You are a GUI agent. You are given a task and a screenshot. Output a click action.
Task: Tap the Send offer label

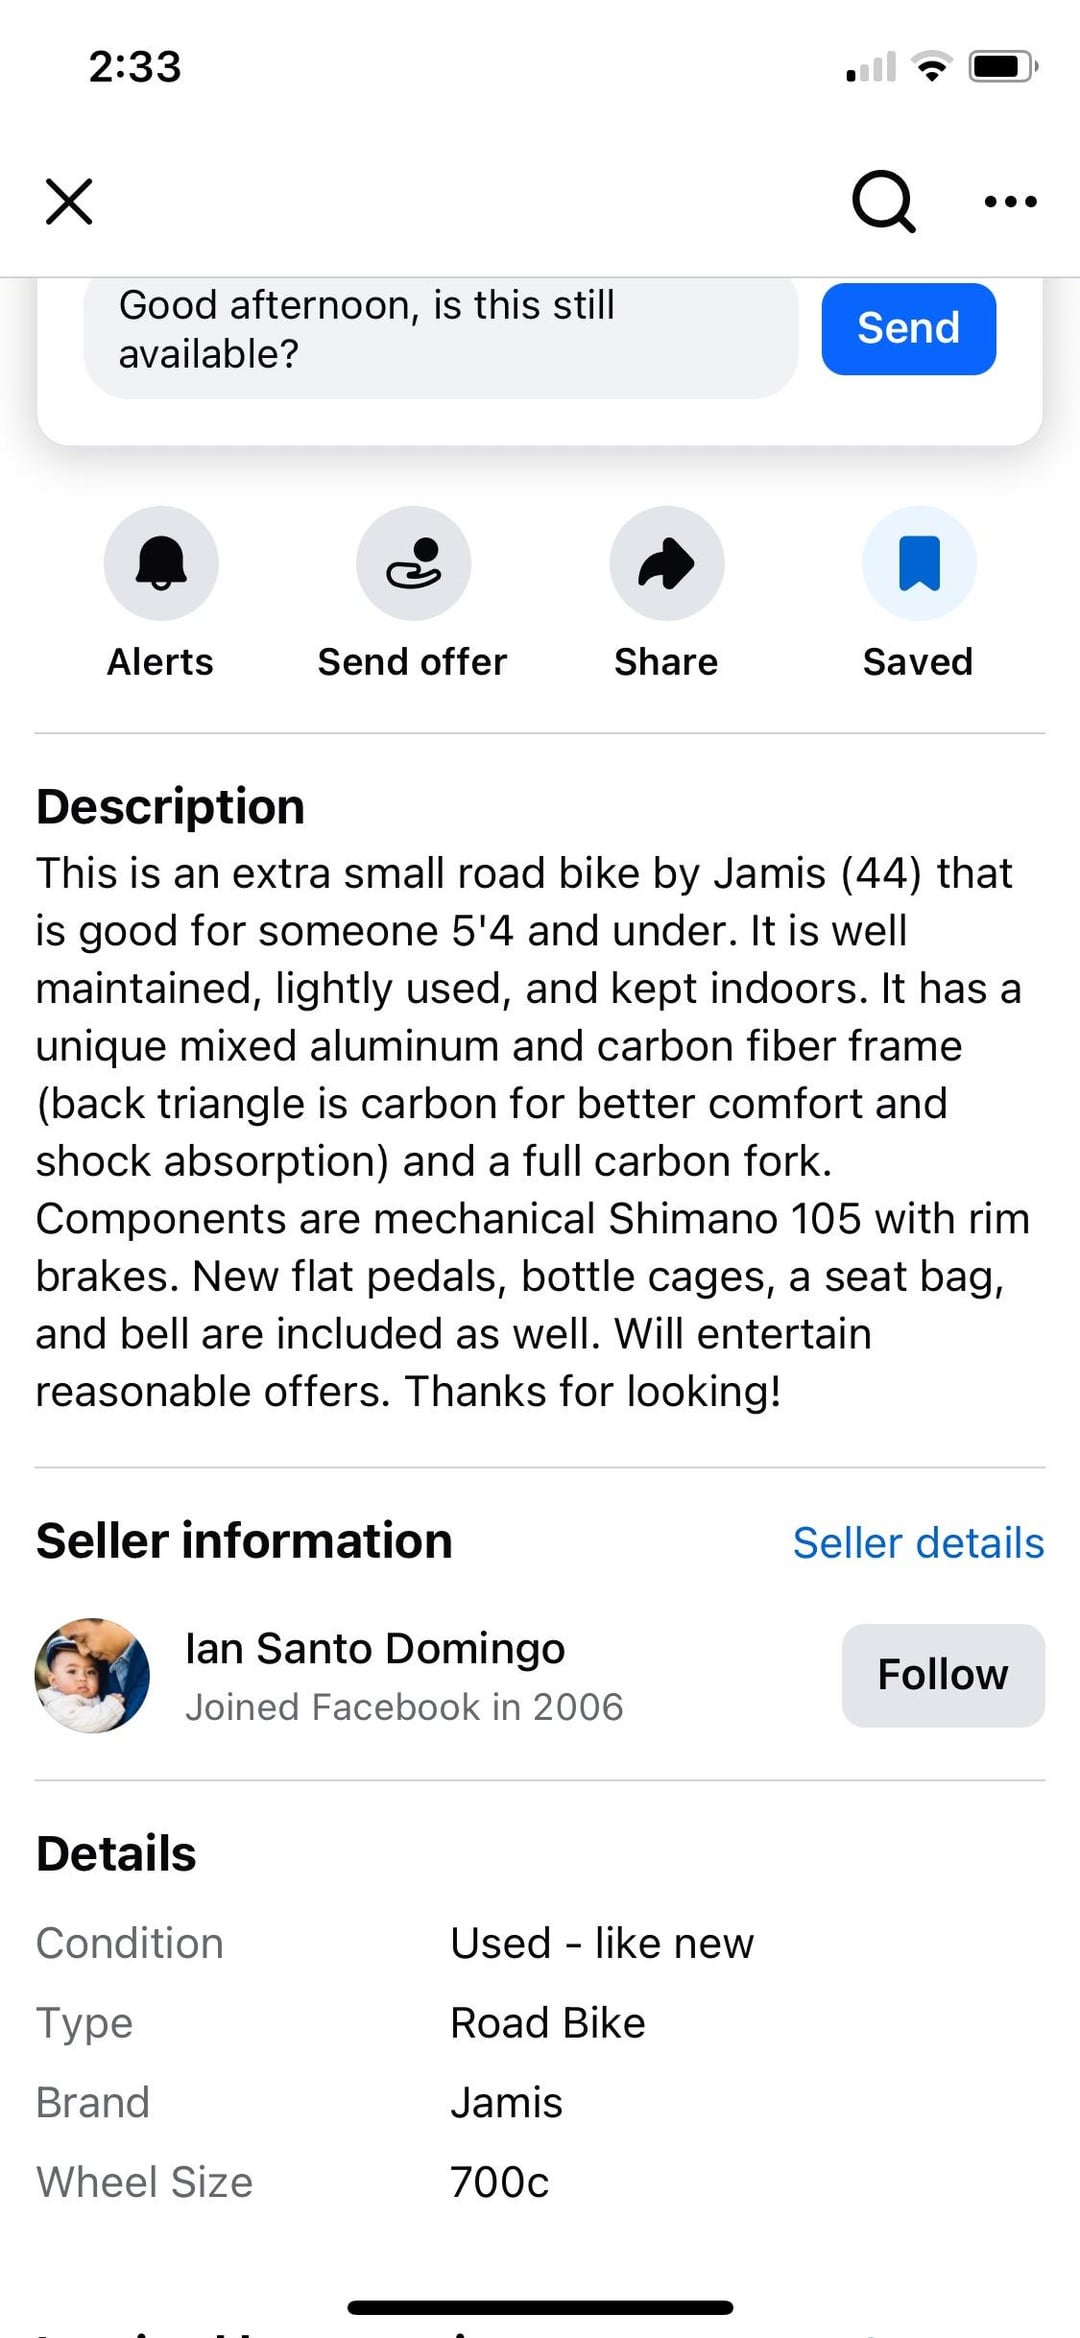click(412, 662)
